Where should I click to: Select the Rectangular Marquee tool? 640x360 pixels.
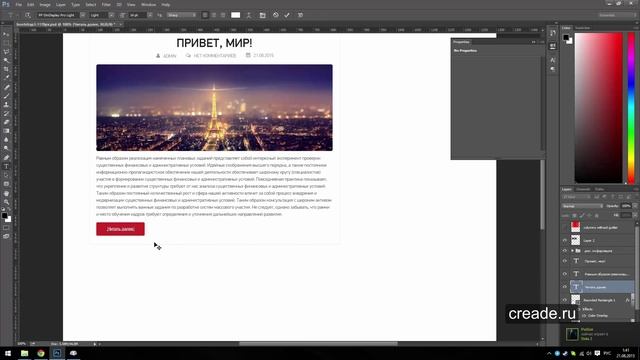pos(6,43)
